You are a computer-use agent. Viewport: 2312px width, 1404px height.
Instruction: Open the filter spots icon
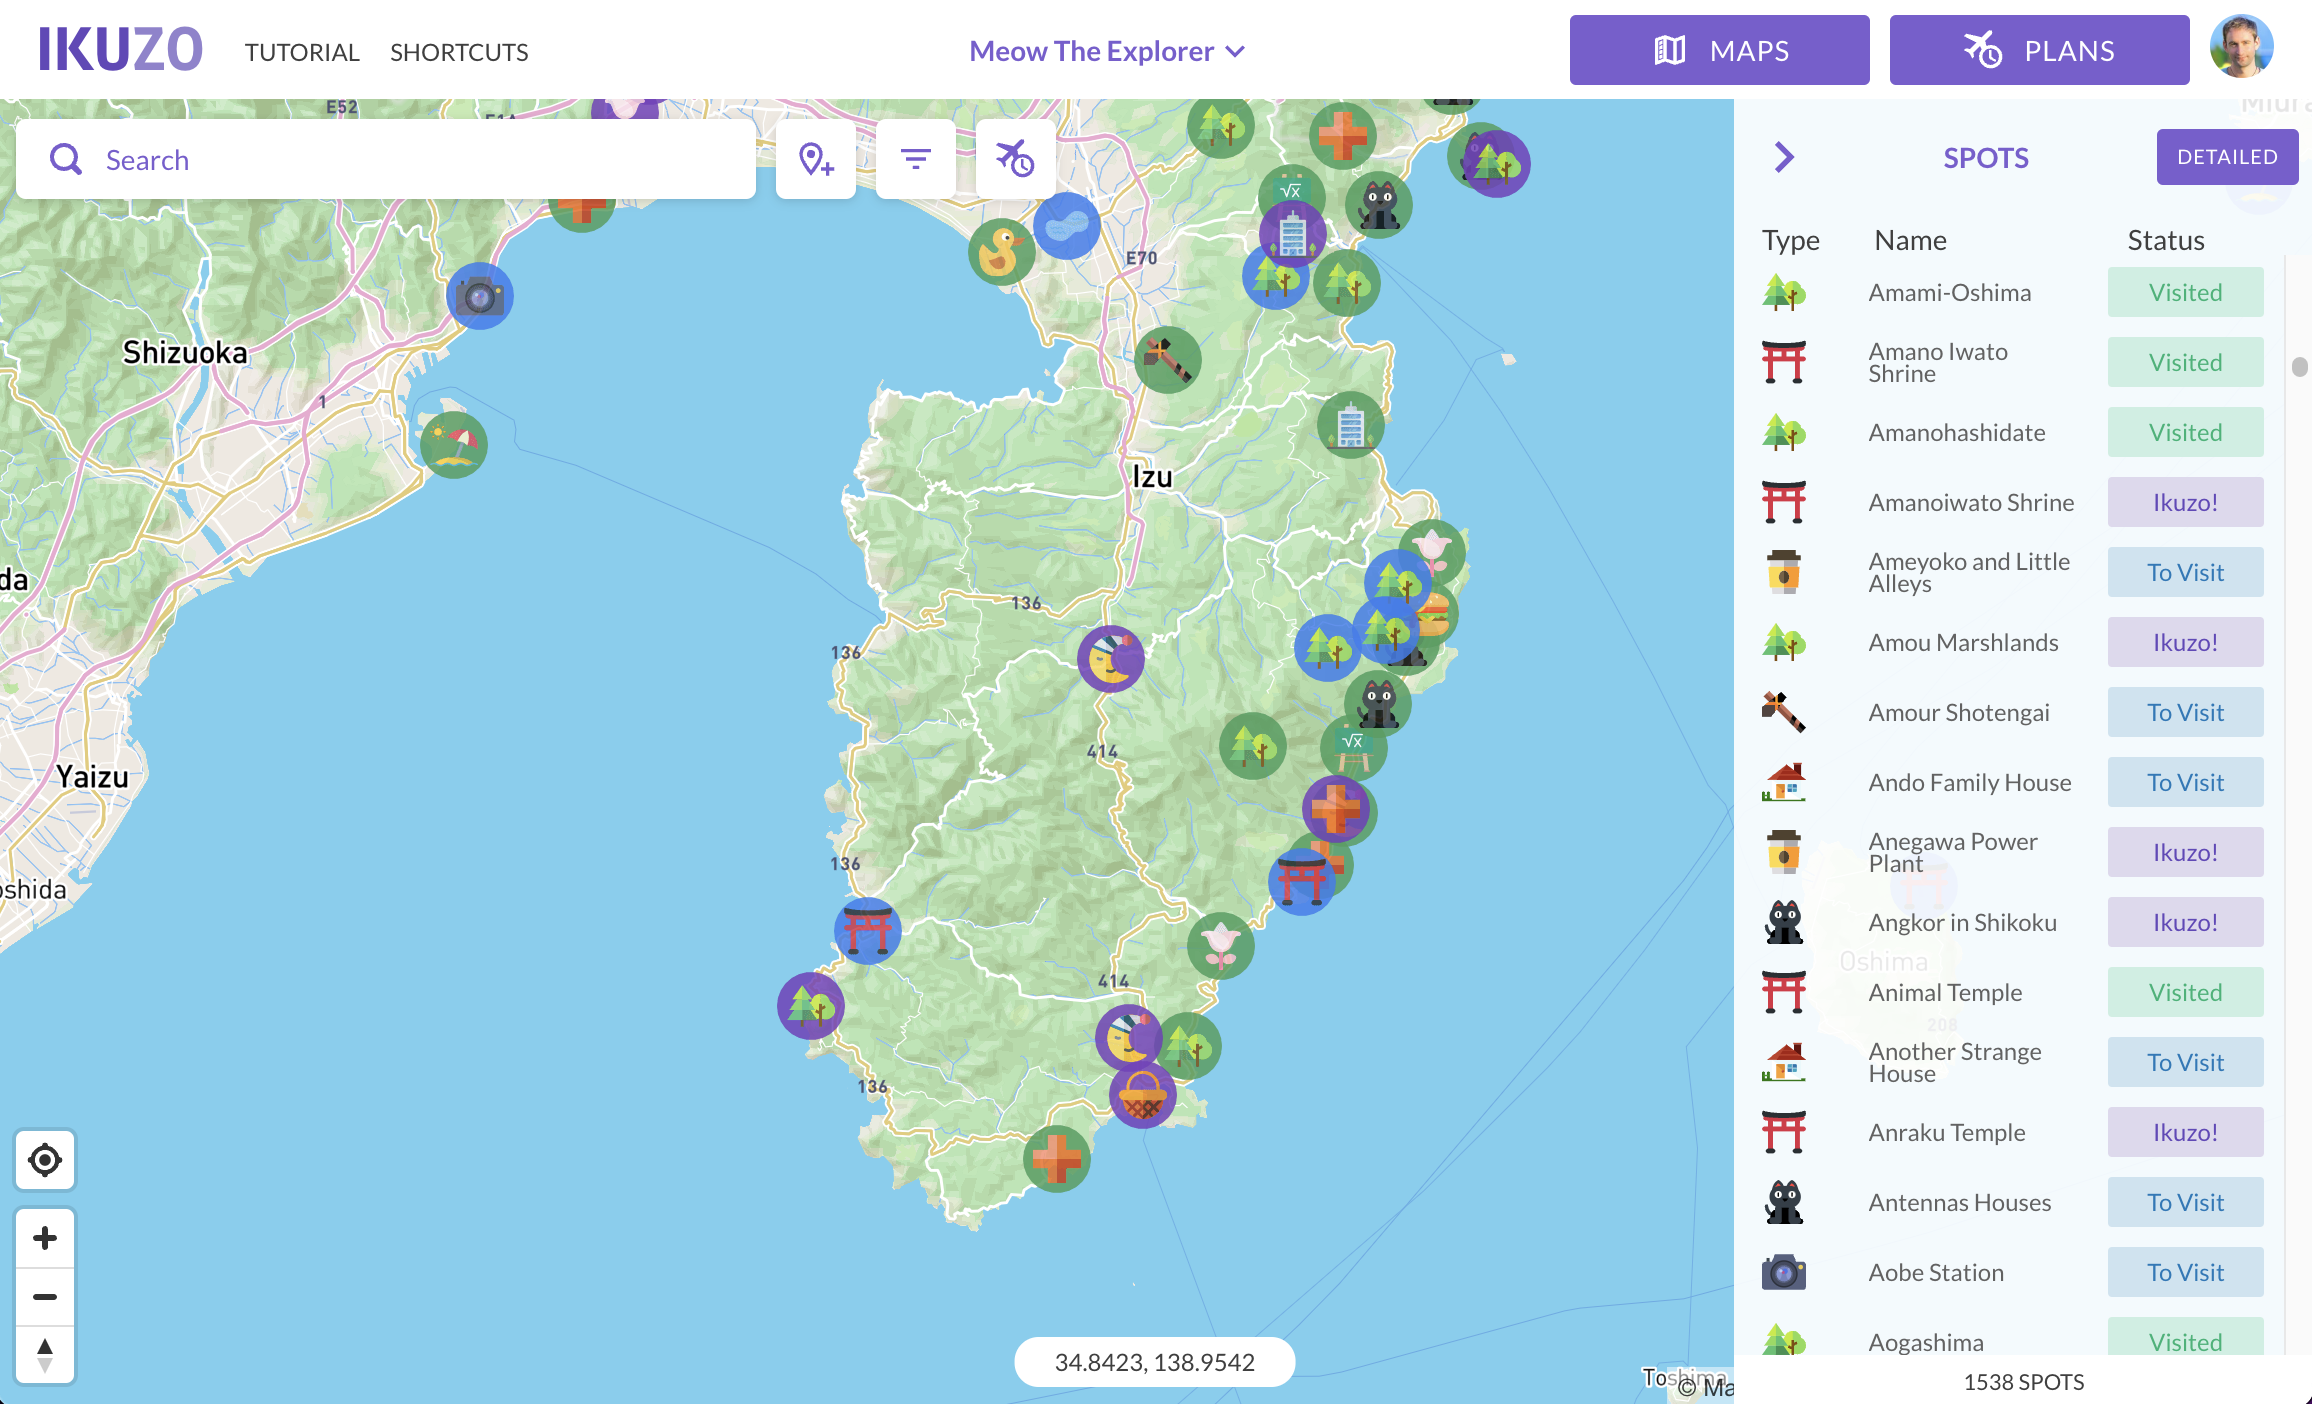[x=915, y=159]
